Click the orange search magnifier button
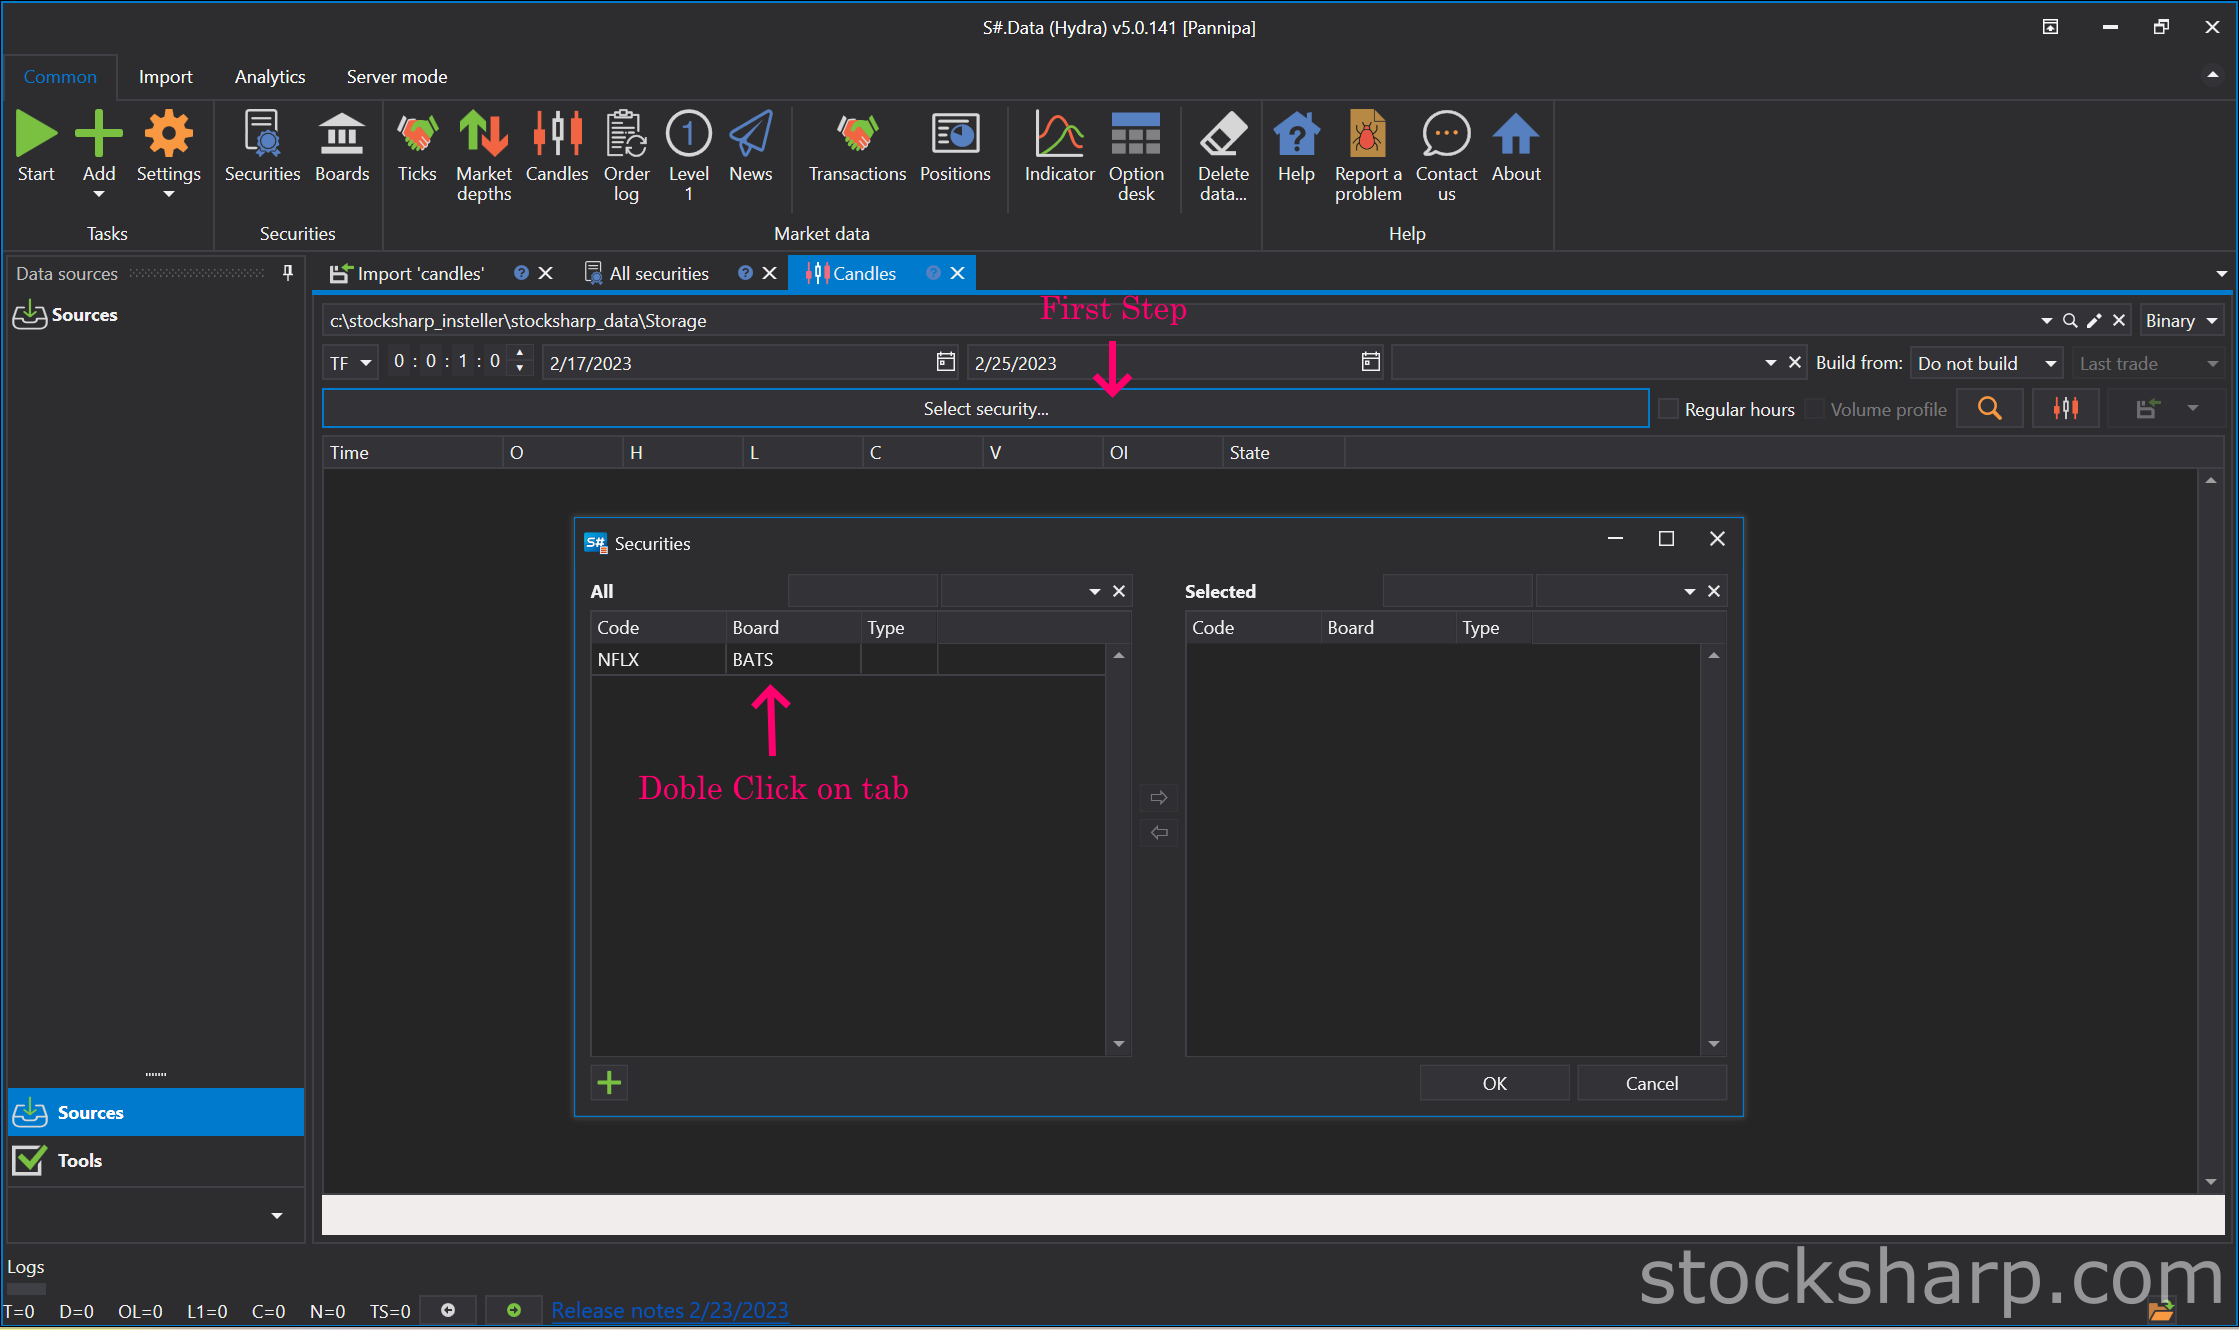2239x1330 pixels. click(x=1989, y=409)
